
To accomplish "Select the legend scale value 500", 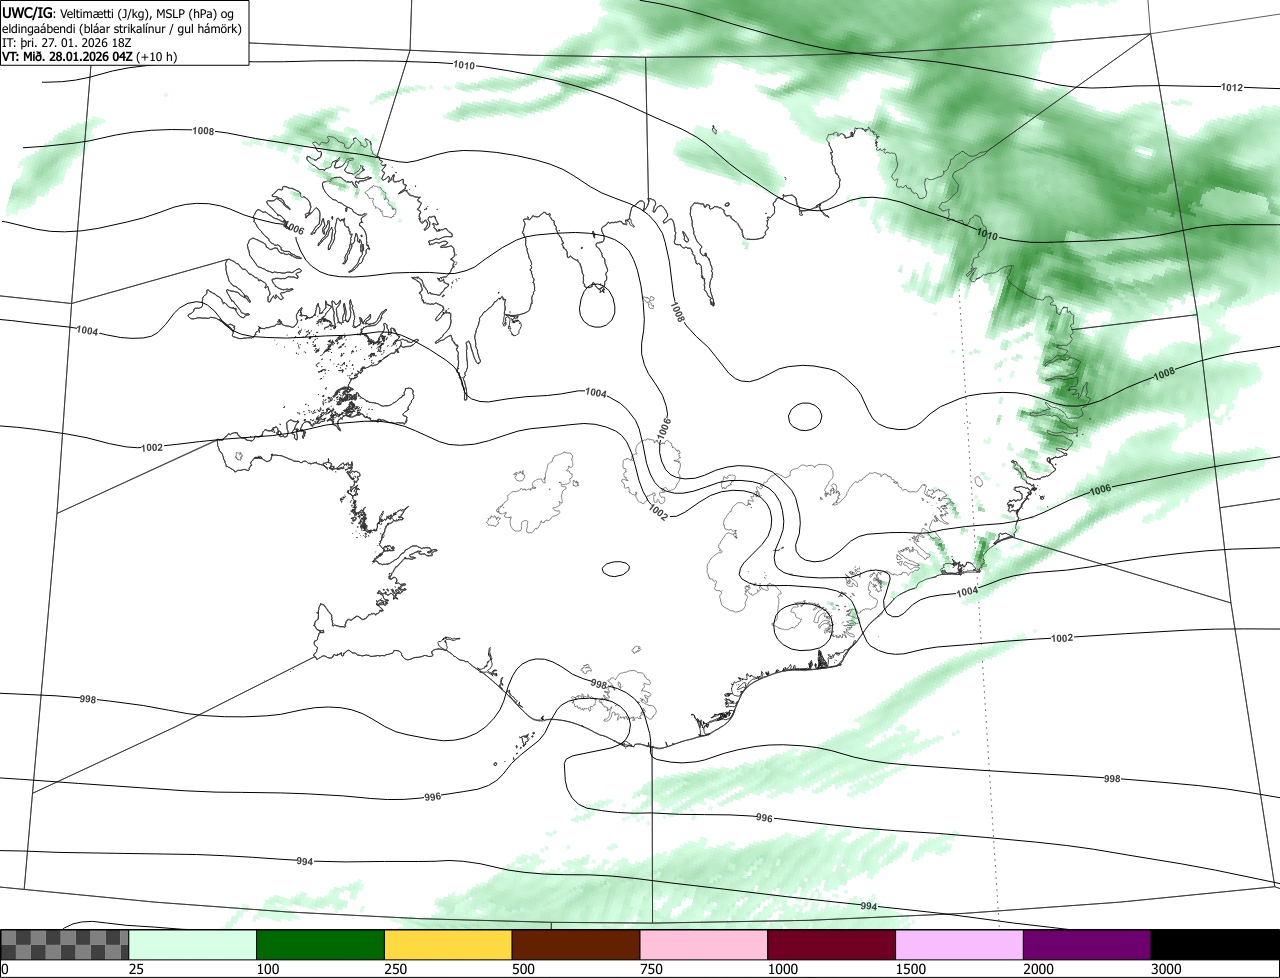I will tap(522, 969).
